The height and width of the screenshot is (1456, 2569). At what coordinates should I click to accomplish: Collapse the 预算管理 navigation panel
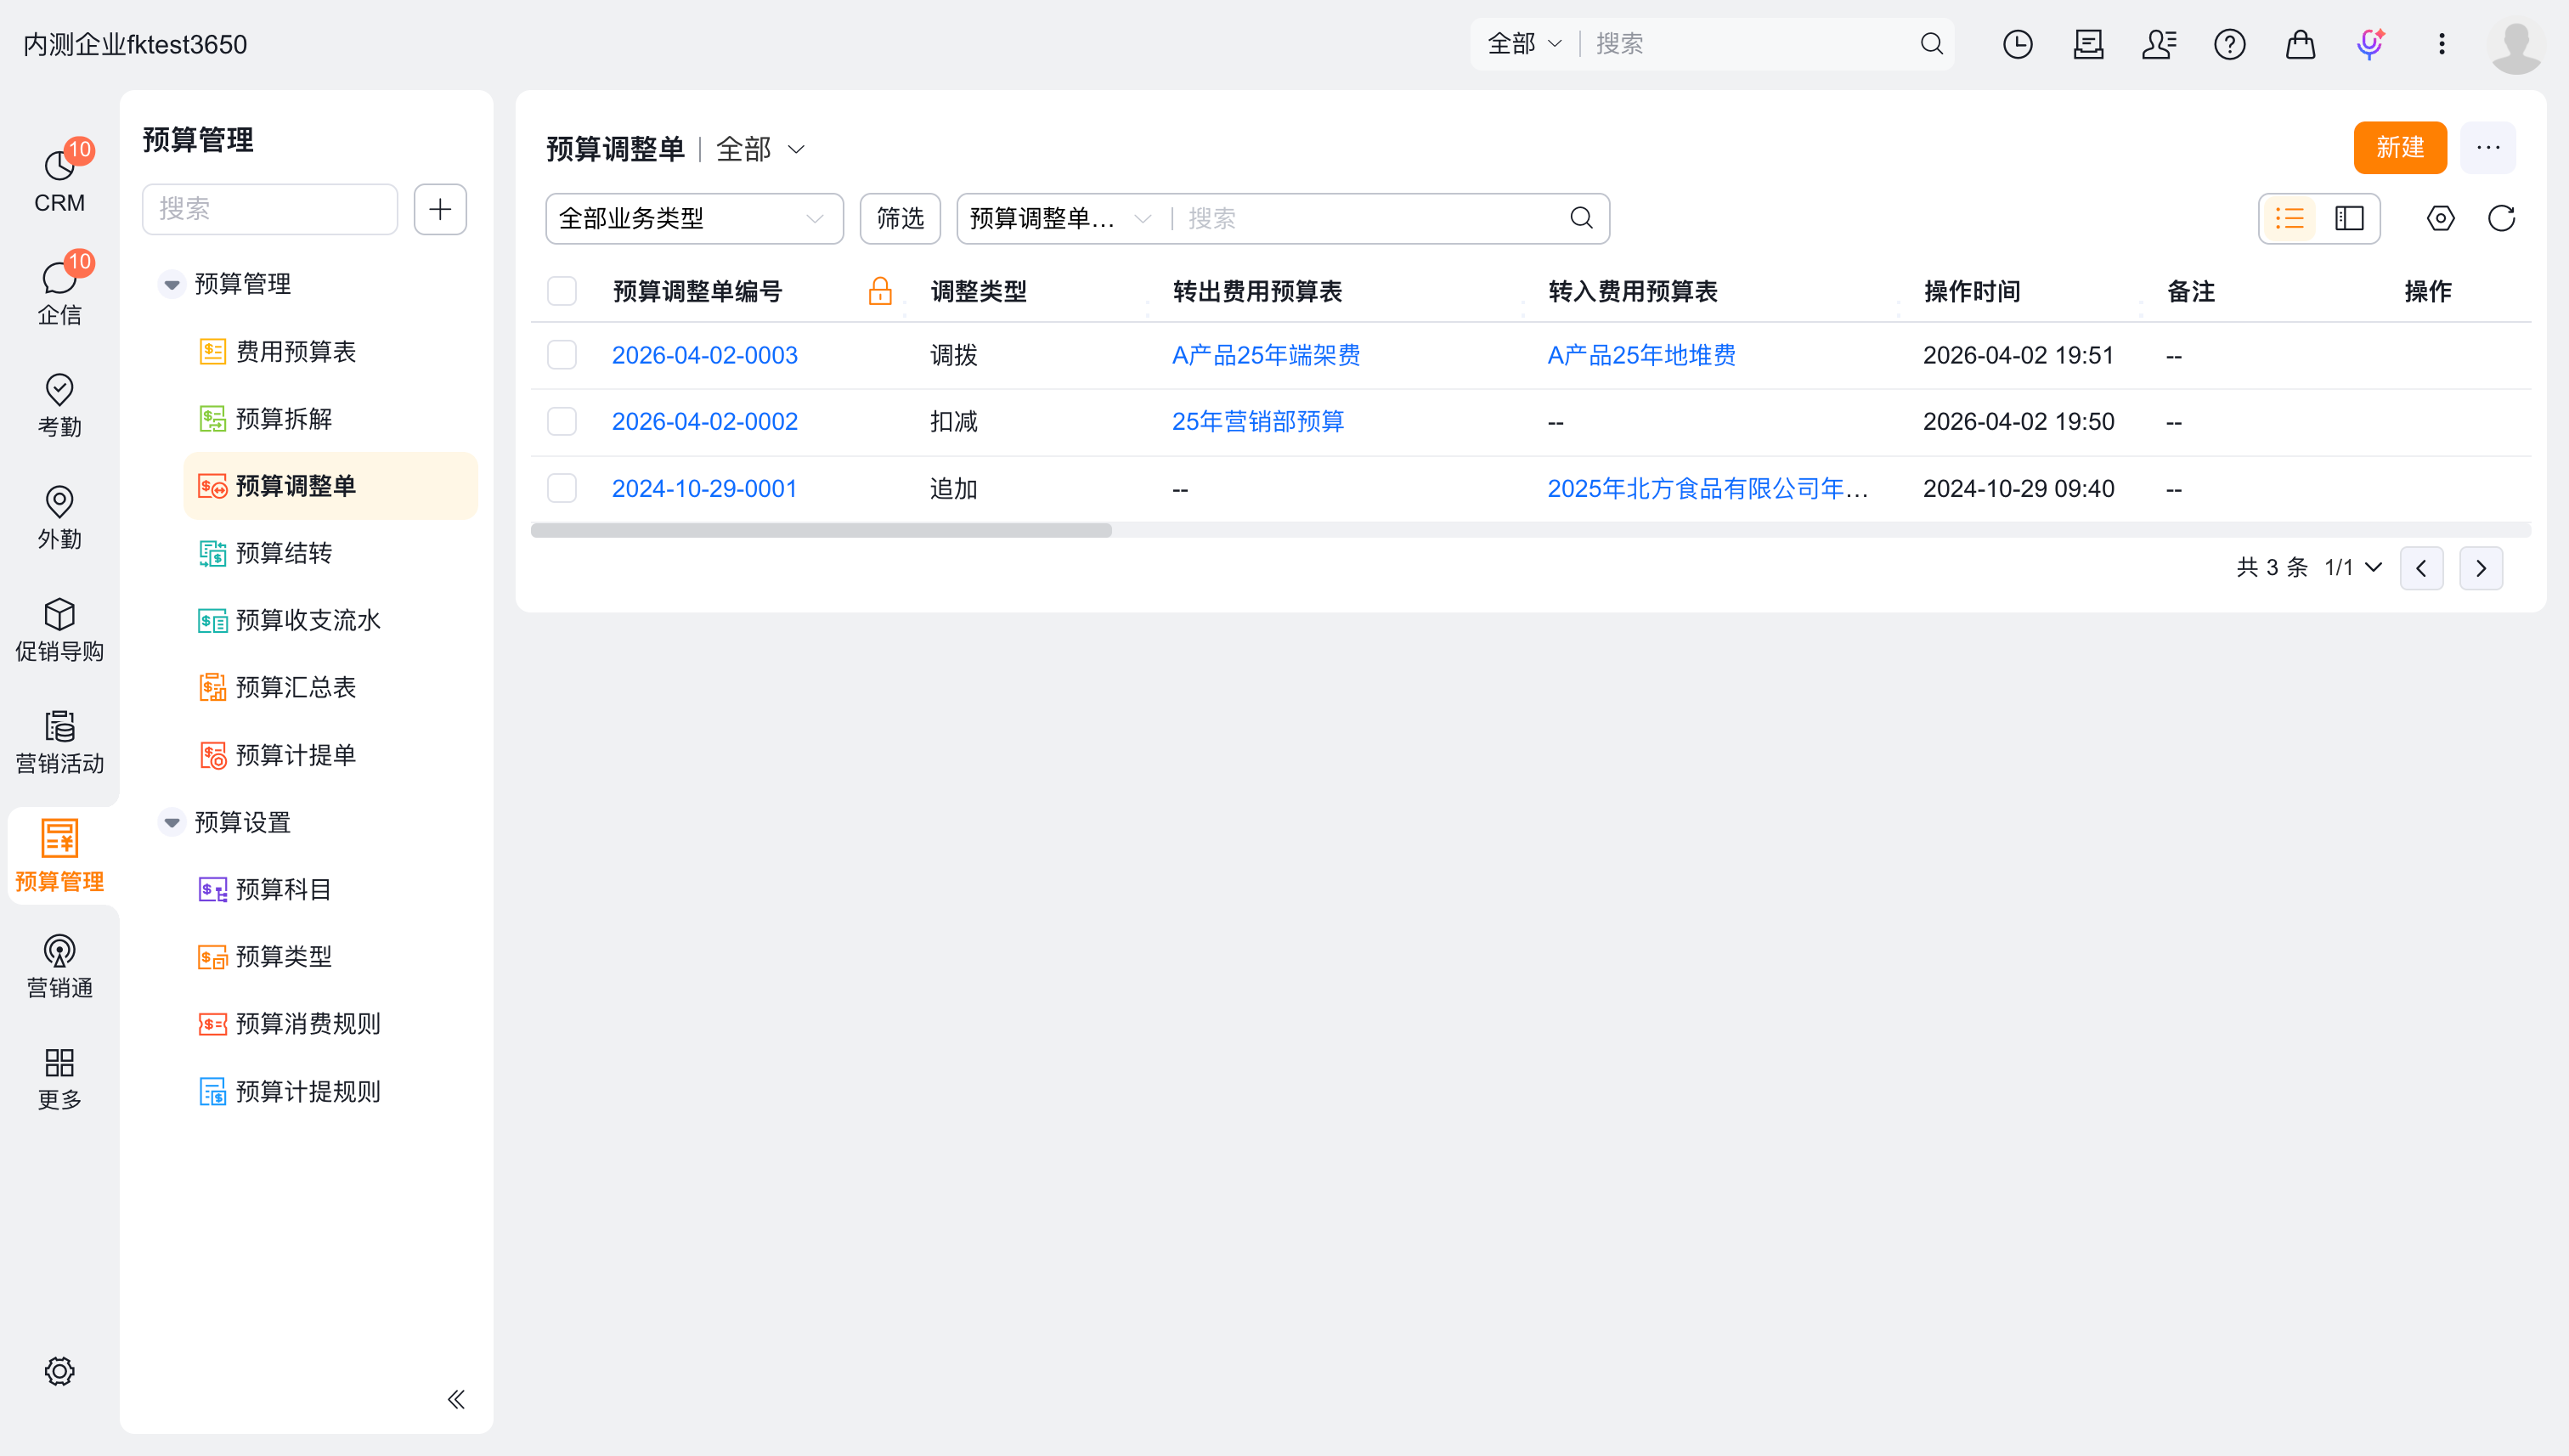coord(456,1399)
